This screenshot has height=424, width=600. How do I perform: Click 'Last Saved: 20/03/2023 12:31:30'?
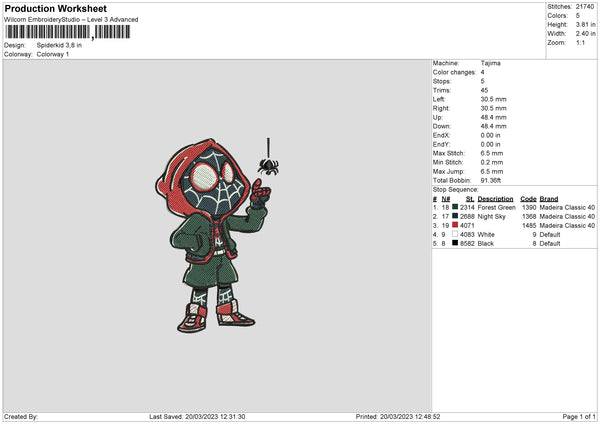pyautogui.click(x=197, y=417)
